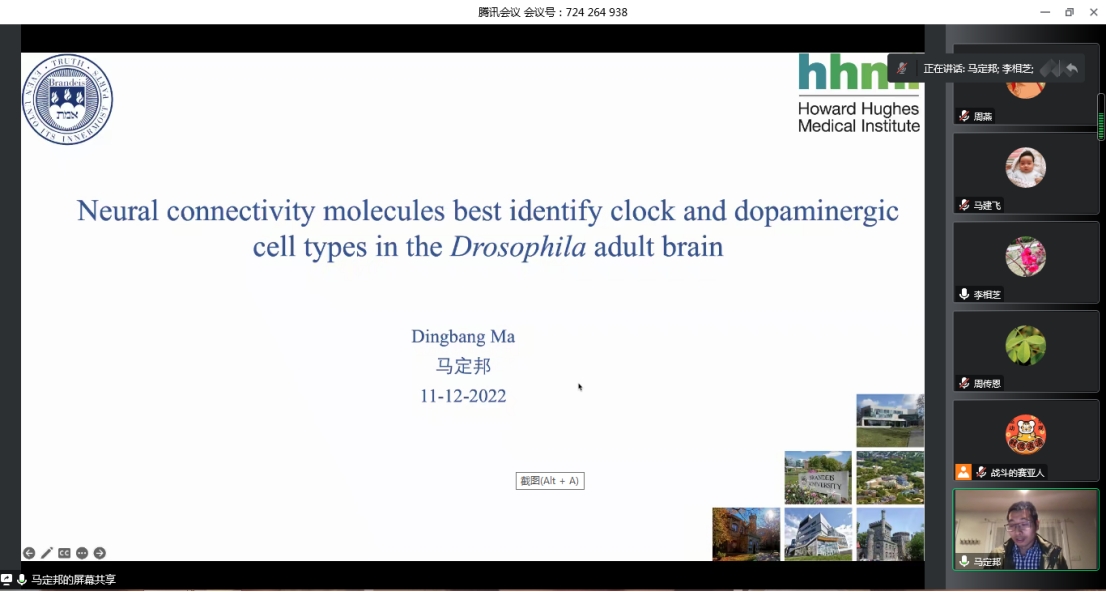Minimize the Tencent Meeting window
Viewport: 1107px width, 592px height.
click(1046, 12)
